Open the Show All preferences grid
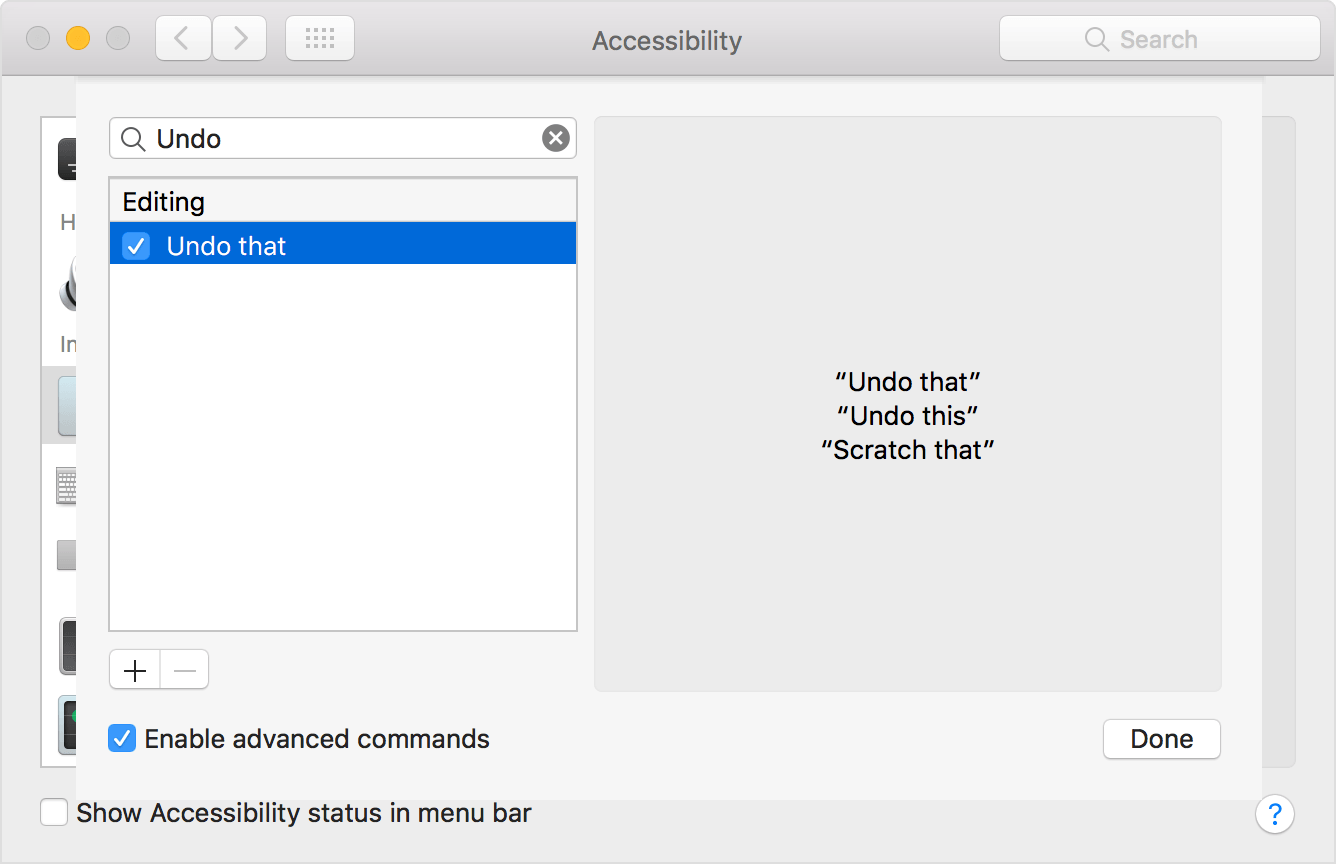 (x=320, y=39)
